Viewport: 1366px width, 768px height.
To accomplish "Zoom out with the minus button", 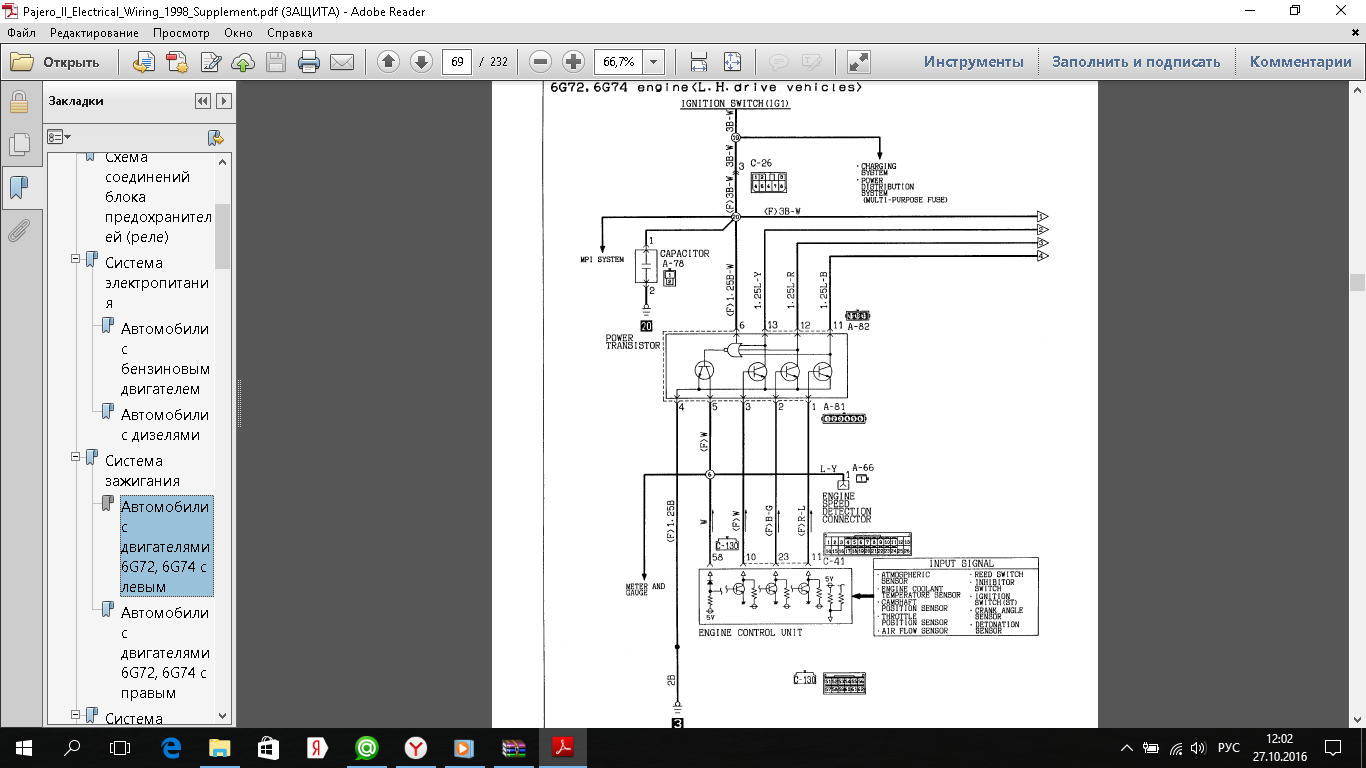I will pos(541,62).
